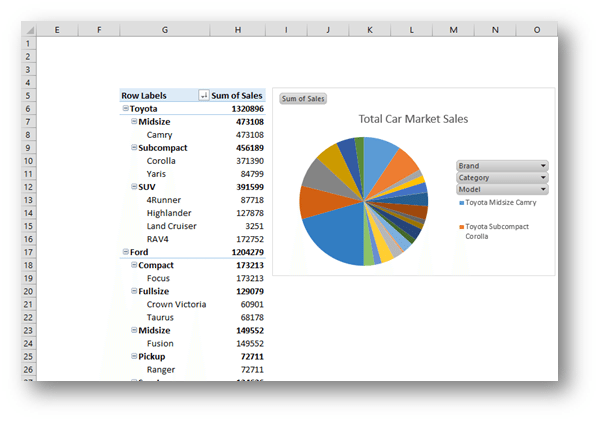Select column G header
Viewport: 600px width, 423px height.
pyautogui.click(x=165, y=30)
